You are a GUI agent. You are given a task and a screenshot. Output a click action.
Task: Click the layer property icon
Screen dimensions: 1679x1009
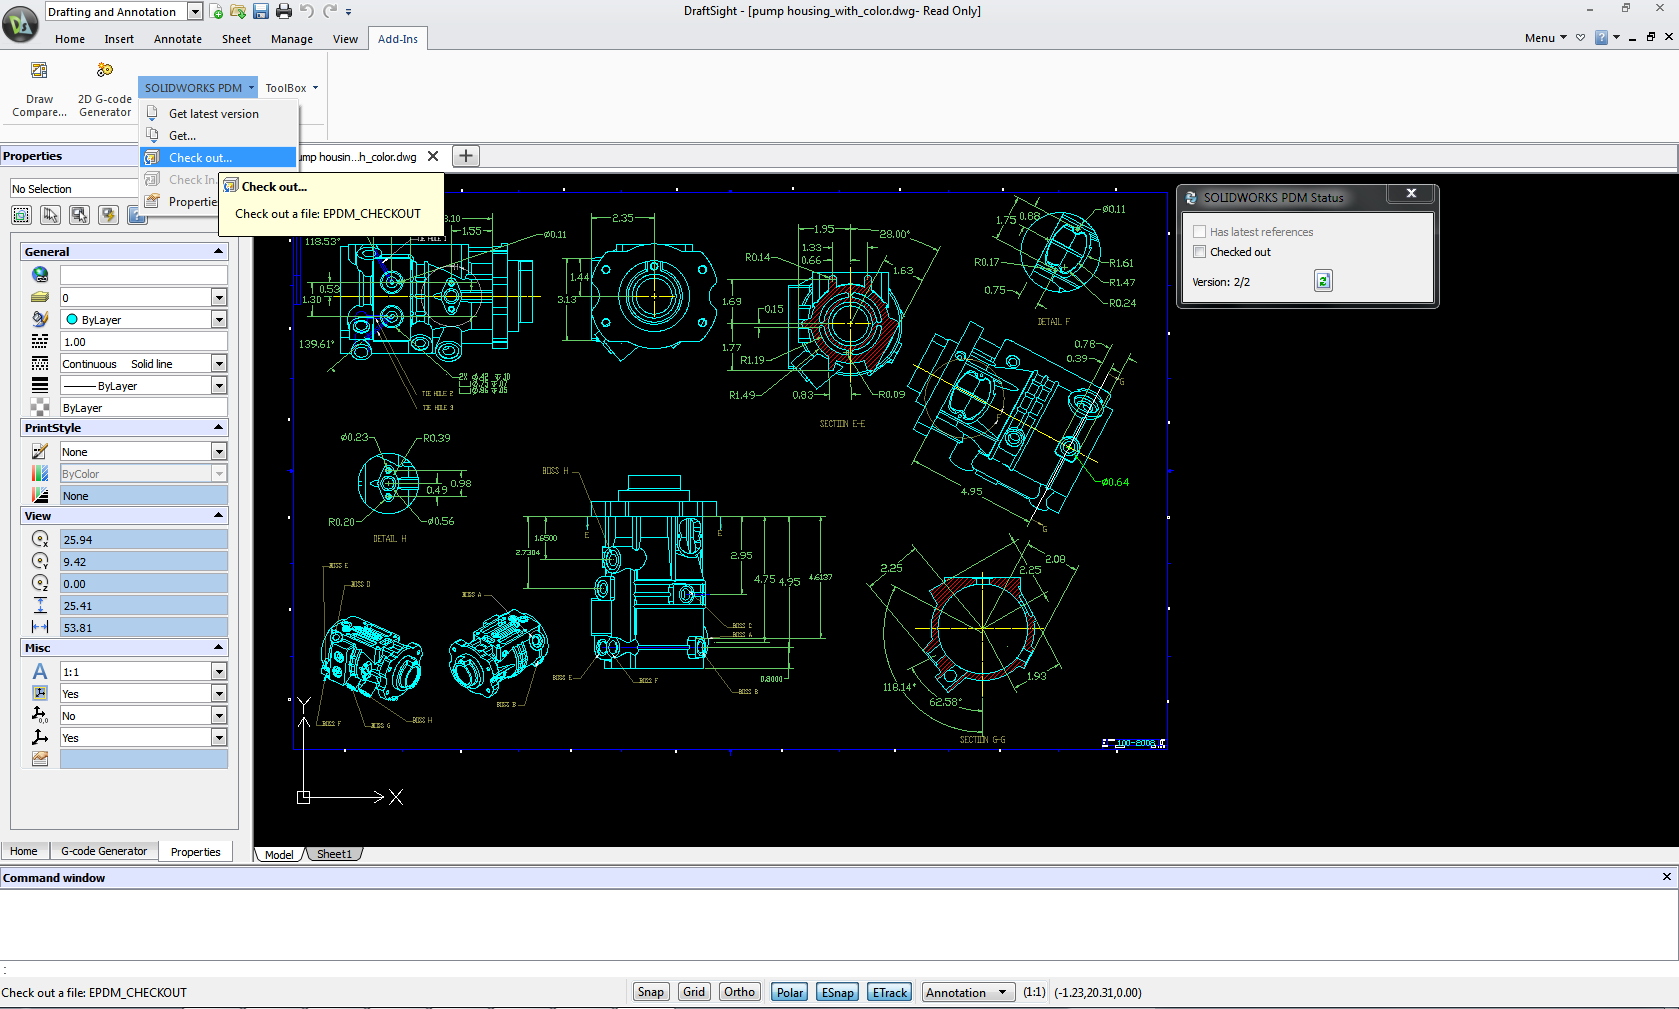click(x=40, y=297)
